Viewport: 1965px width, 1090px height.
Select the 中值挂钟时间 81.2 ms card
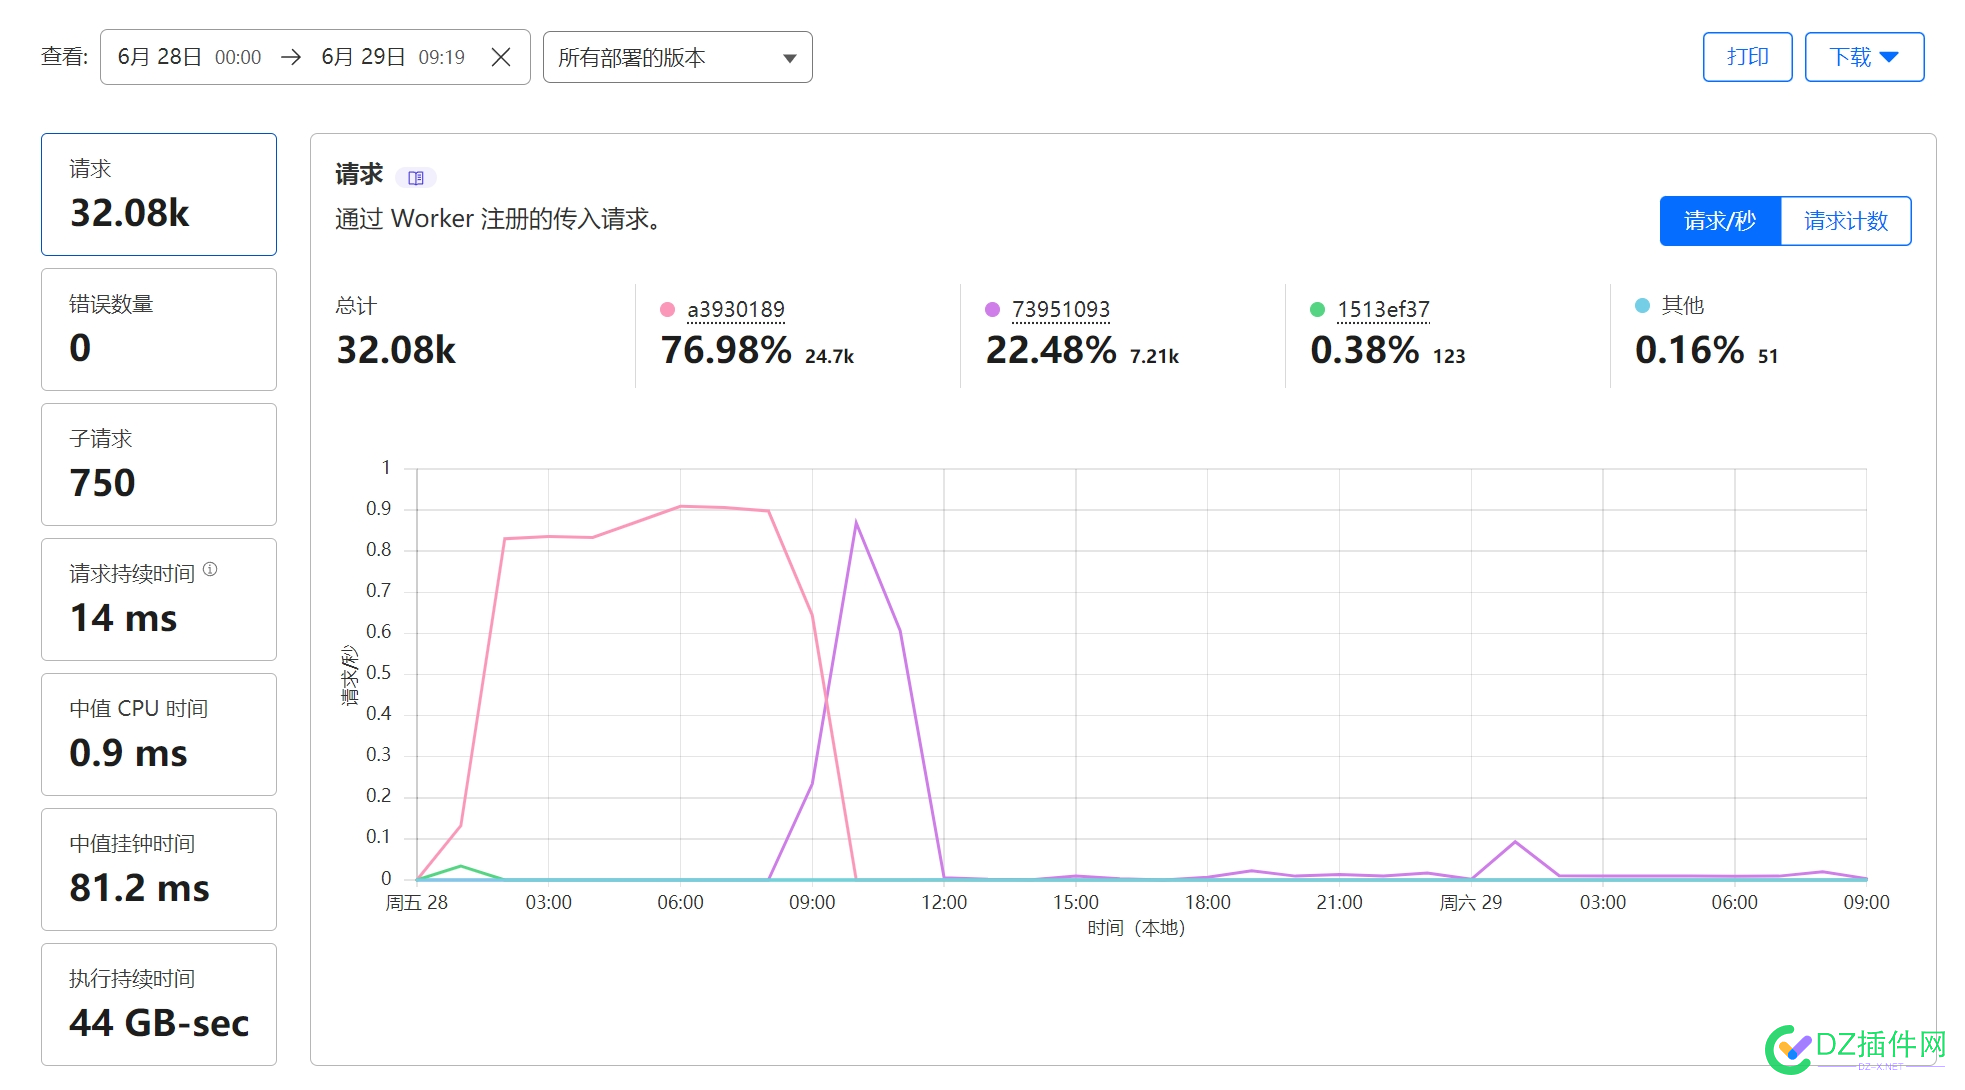coord(159,869)
